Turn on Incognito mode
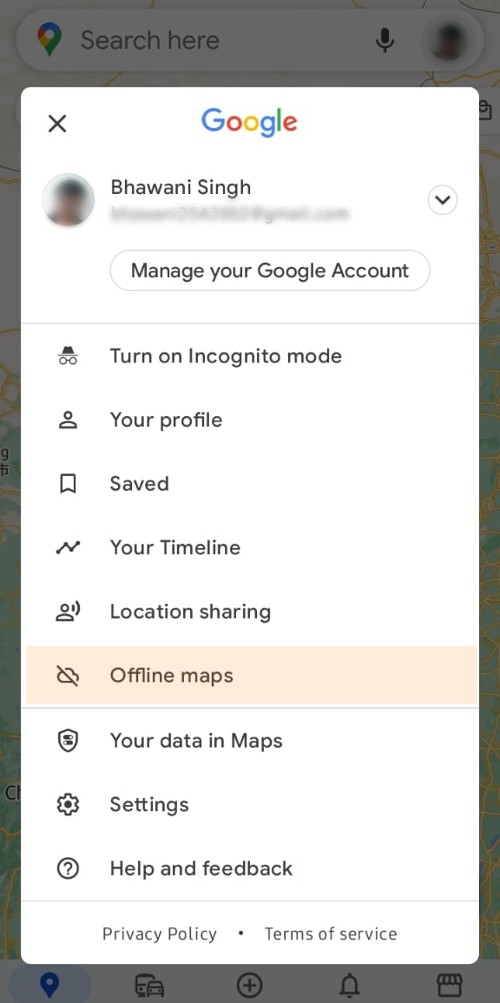 coord(249,356)
